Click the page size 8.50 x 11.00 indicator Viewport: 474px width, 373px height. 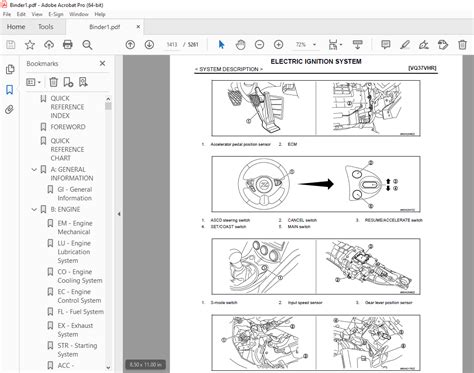point(146,365)
